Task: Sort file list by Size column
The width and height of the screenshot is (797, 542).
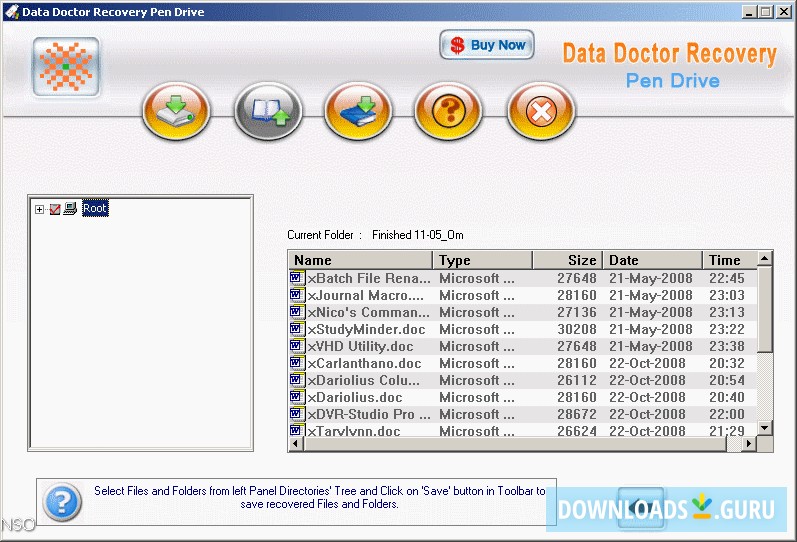Action: [567, 260]
